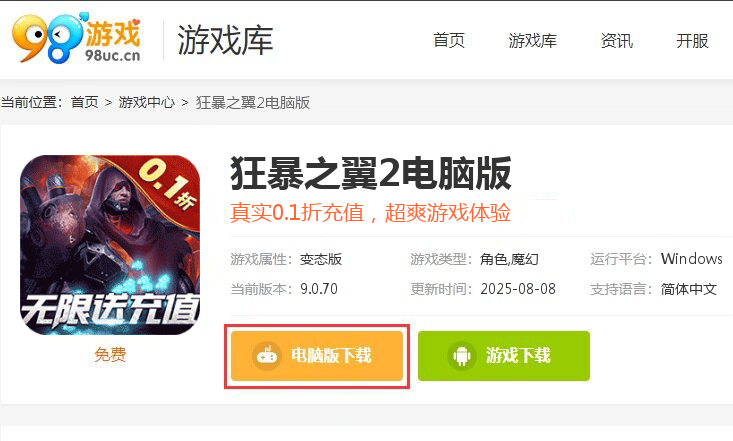Click the 角色,魔幻 game type value
Viewport: 733px width, 441px height.
[x=509, y=259]
